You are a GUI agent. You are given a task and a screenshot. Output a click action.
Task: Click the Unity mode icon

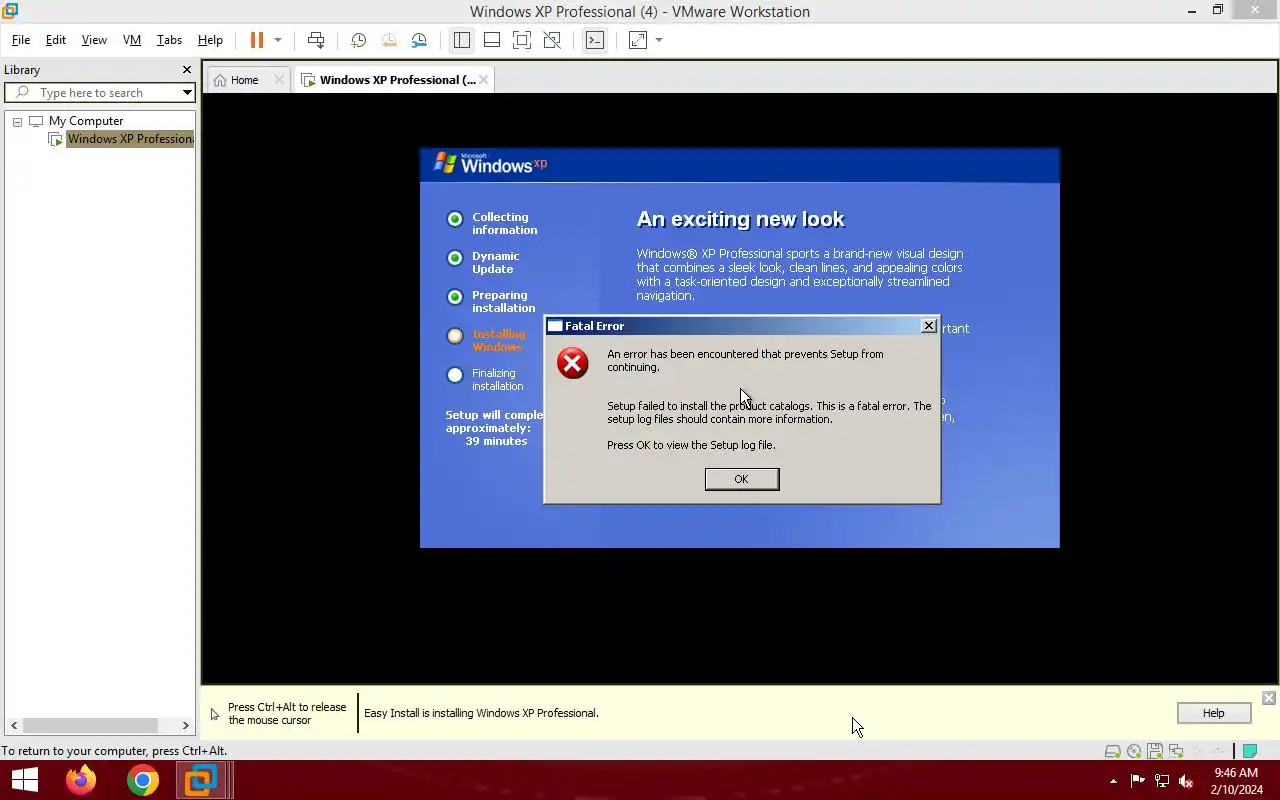(552, 40)
